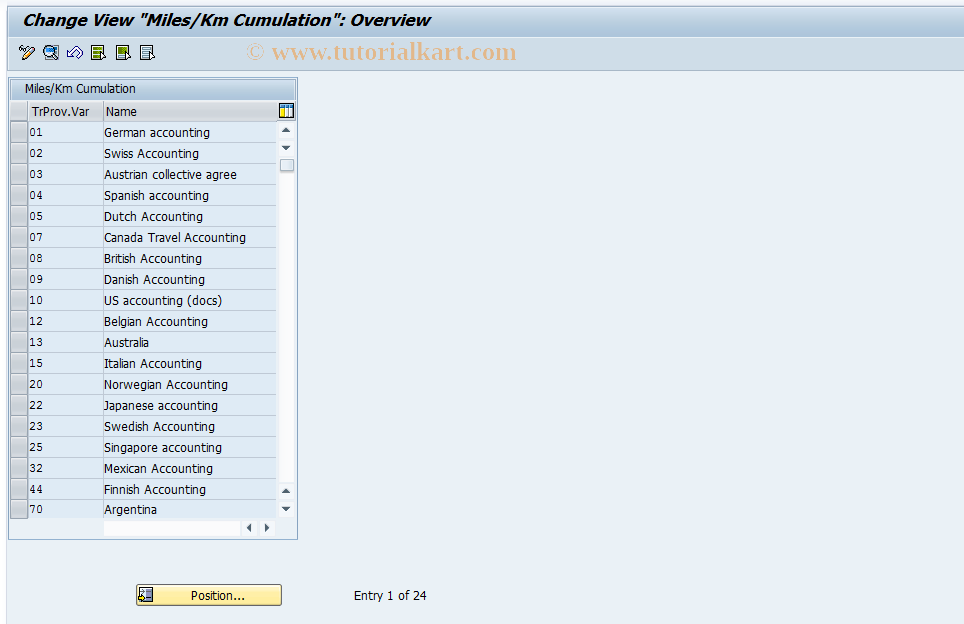This screenshot has width=964, height=624.
Task: Select row selector for Dutch Accounting
Action: point(19,216)
